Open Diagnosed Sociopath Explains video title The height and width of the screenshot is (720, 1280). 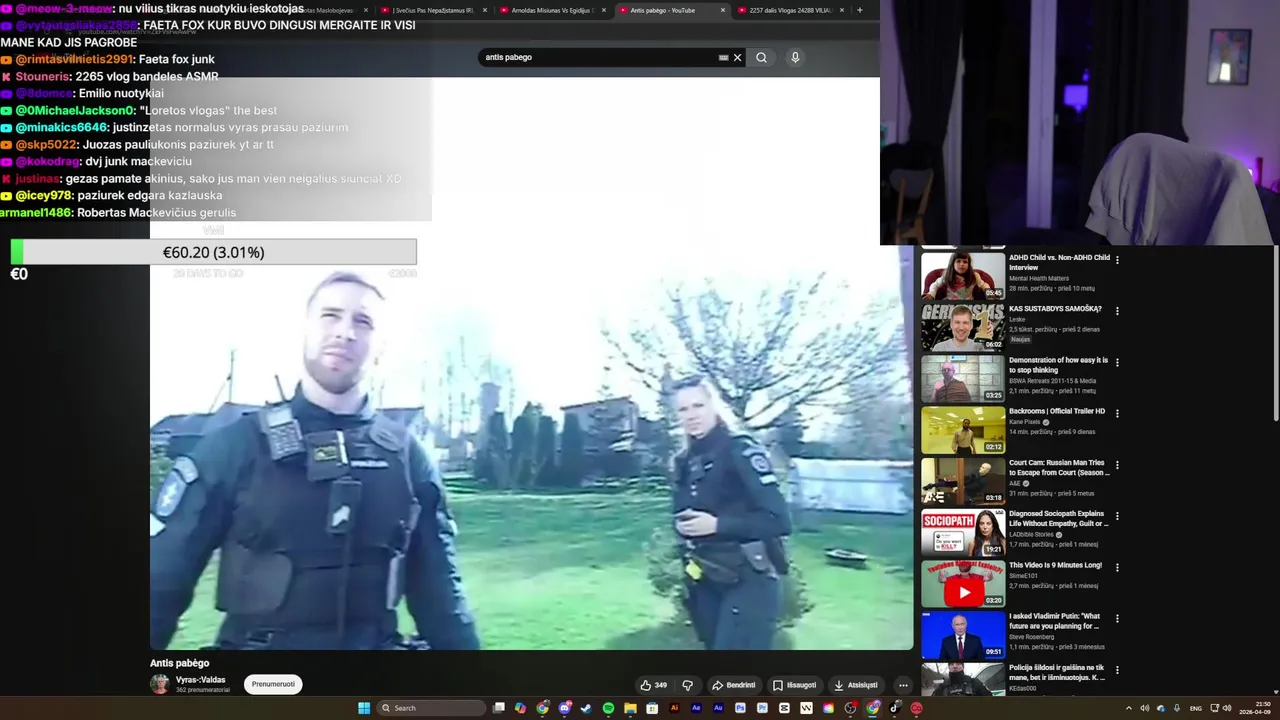pyautogui.click(x=1059, y=518)
